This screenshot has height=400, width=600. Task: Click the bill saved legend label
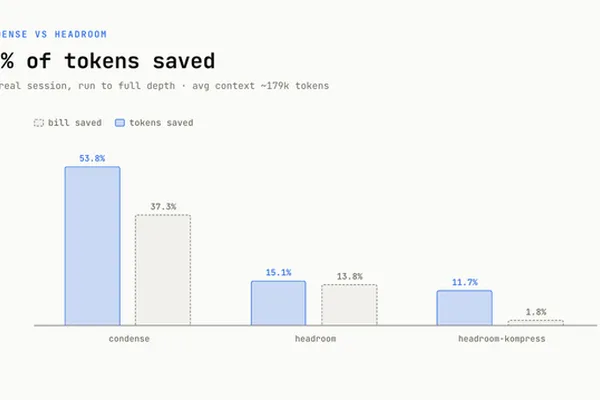tap(75, 123)
